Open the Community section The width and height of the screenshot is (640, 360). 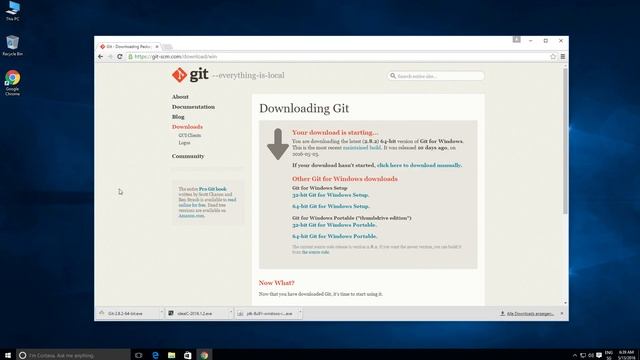click(188, 156)
